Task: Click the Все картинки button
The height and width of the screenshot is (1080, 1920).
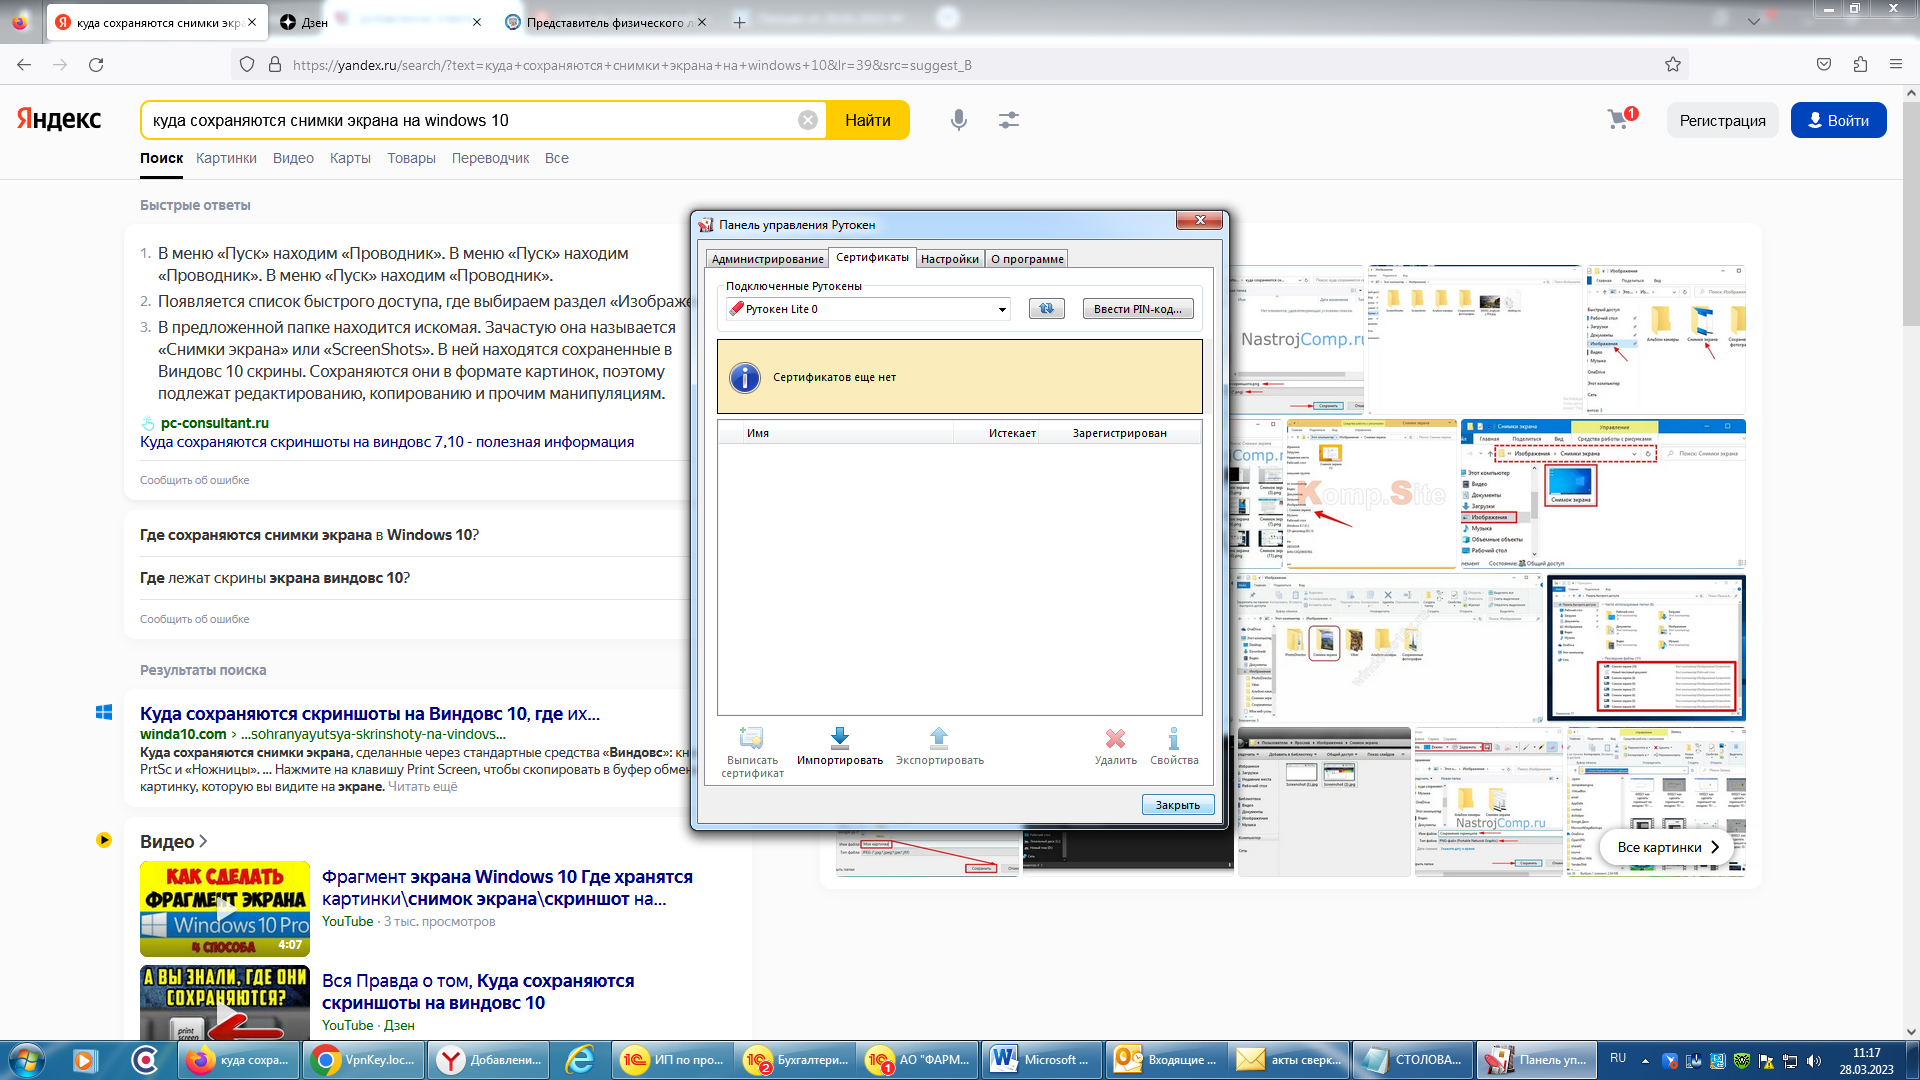Action: [x=1668, y=847]
